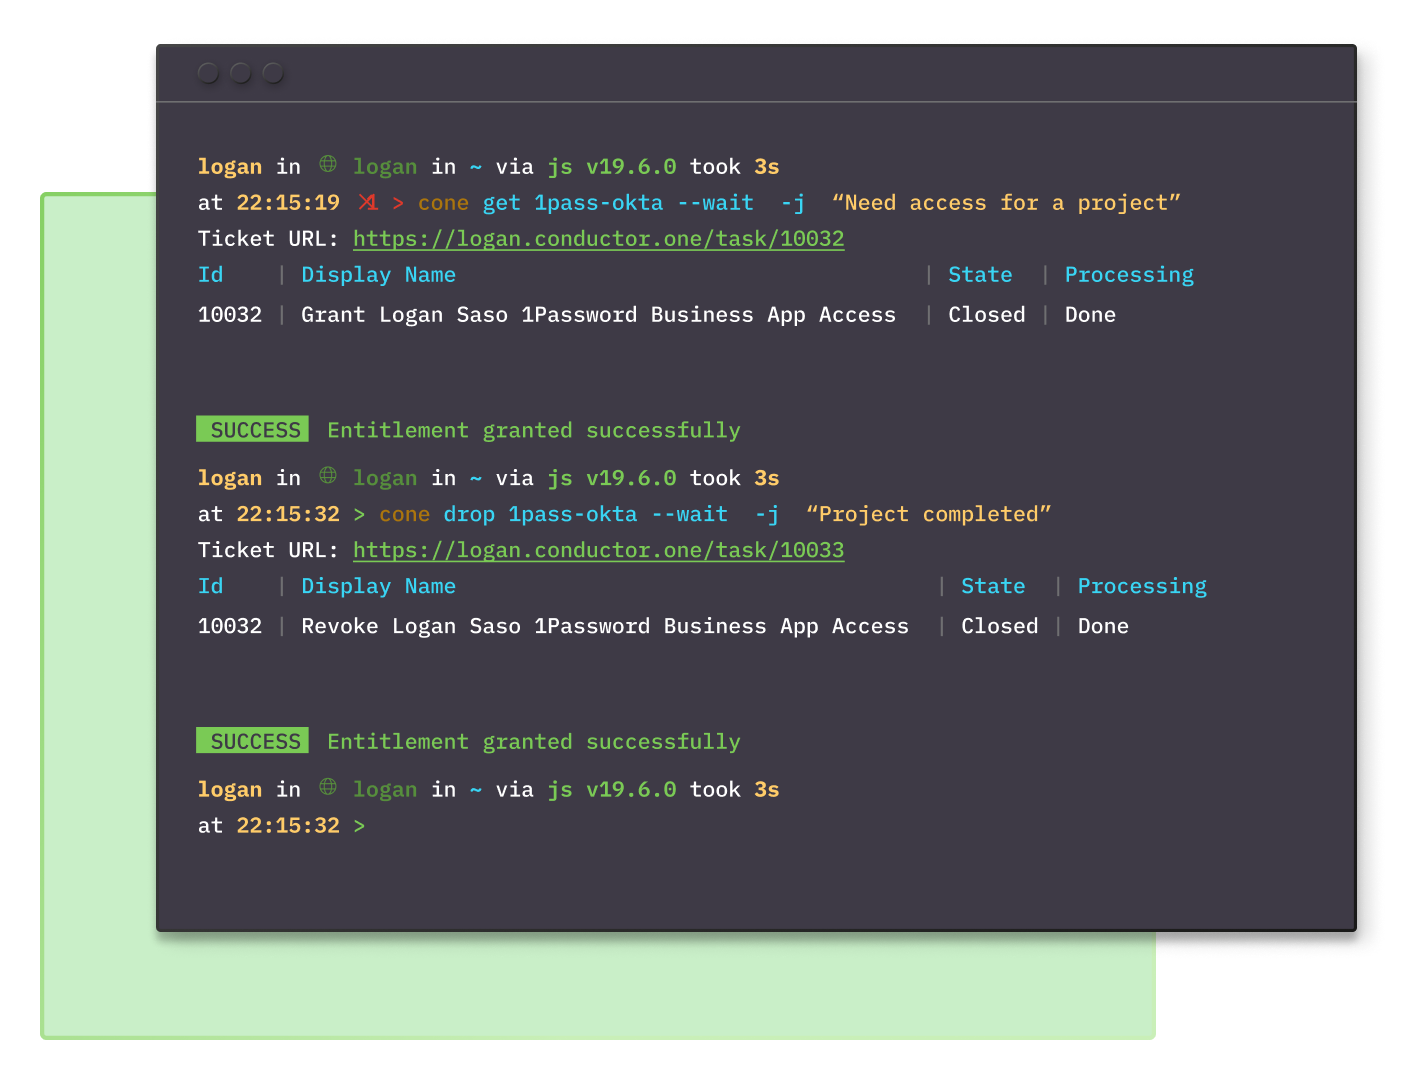Select the Id column header in second table
This screenshot has height=1076, width=1412.
pyautogui.click(x=210, y=586)
